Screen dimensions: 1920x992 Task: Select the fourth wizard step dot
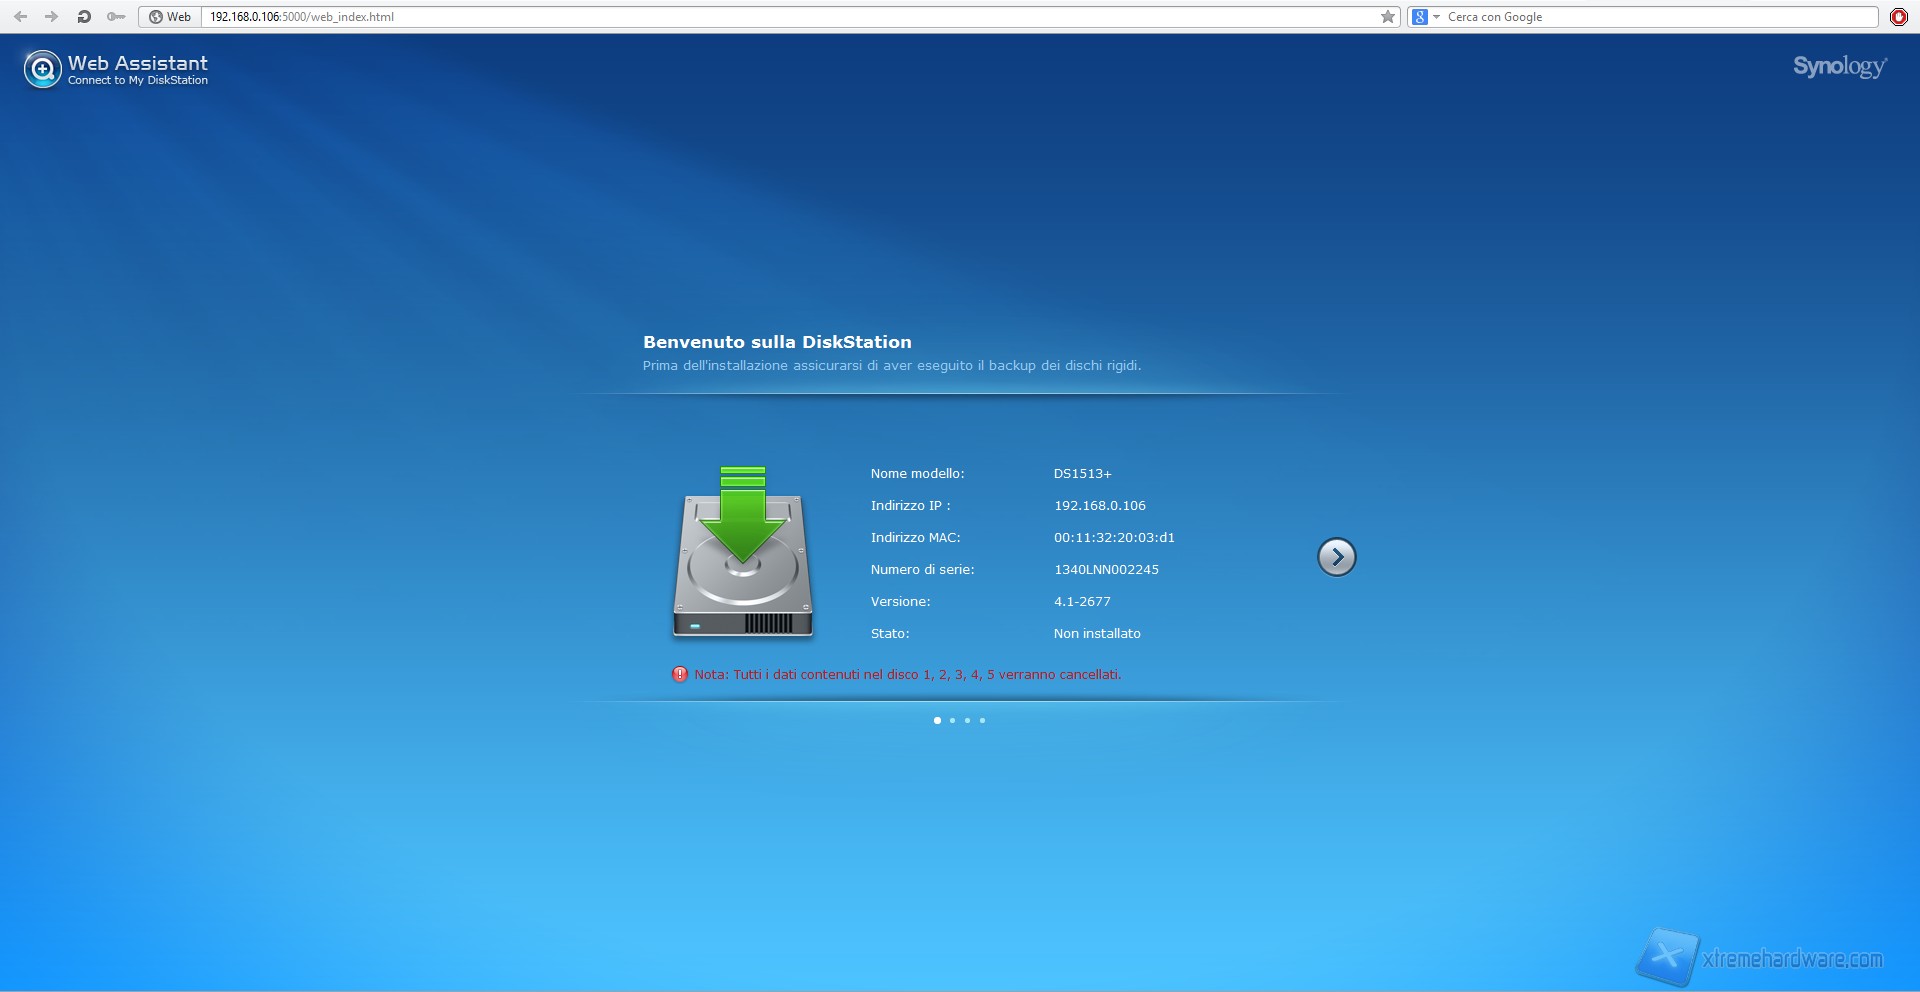point(982,720)
